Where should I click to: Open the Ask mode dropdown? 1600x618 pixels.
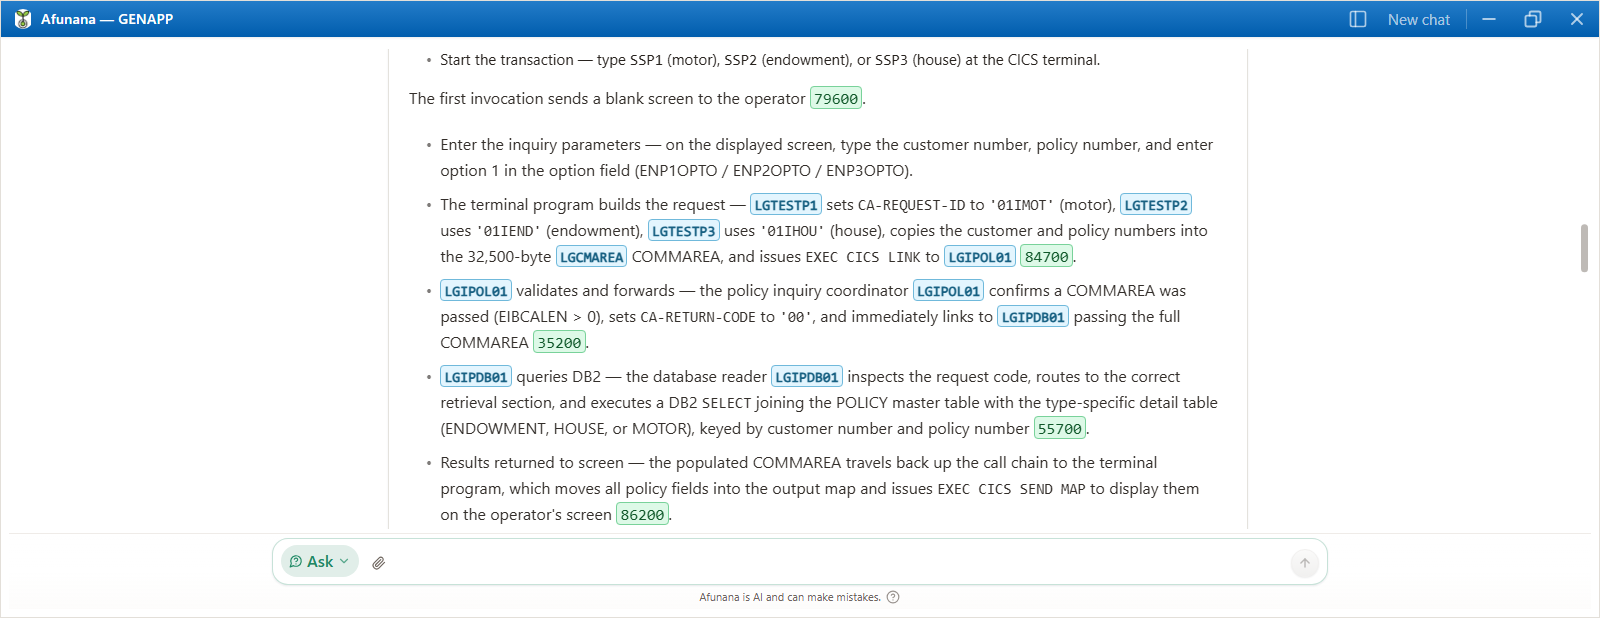click(320, 562)
